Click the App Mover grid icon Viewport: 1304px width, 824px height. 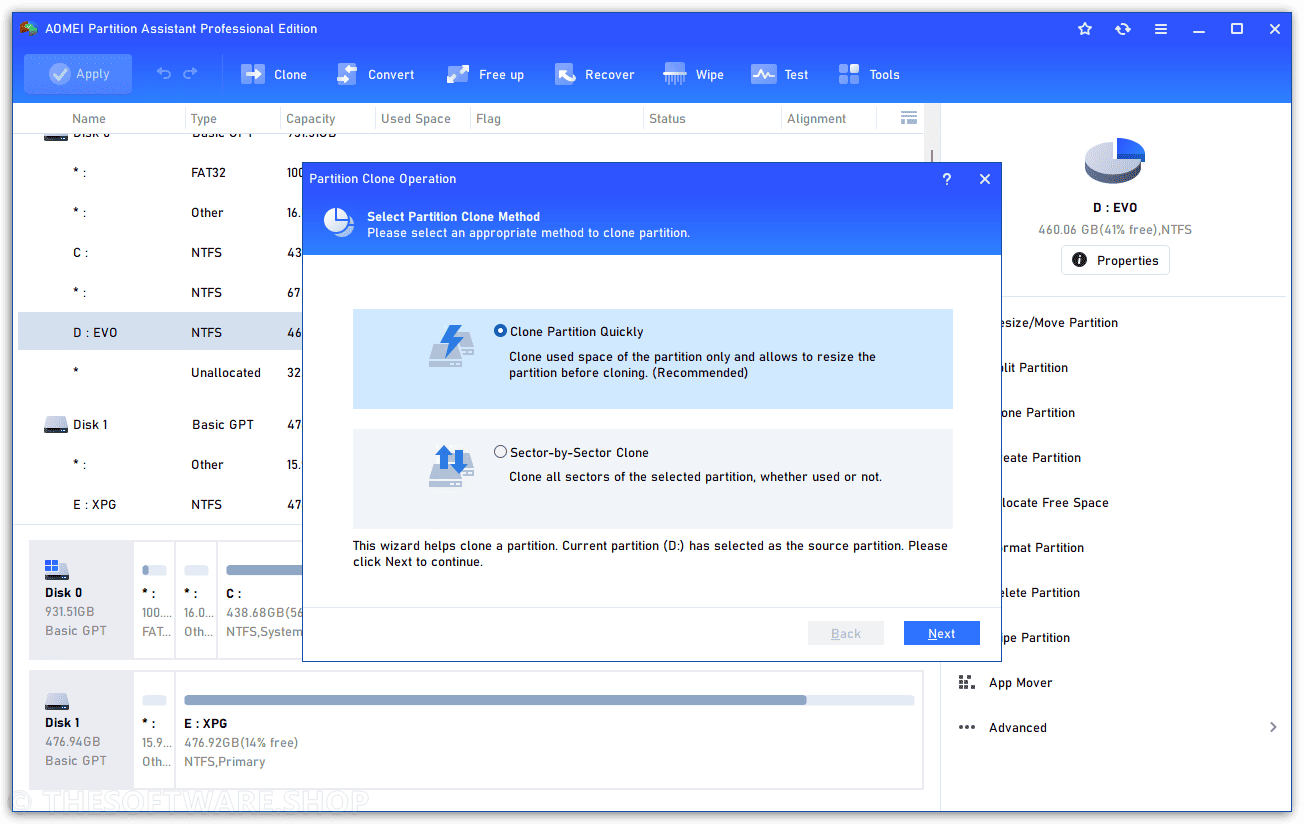966,682
